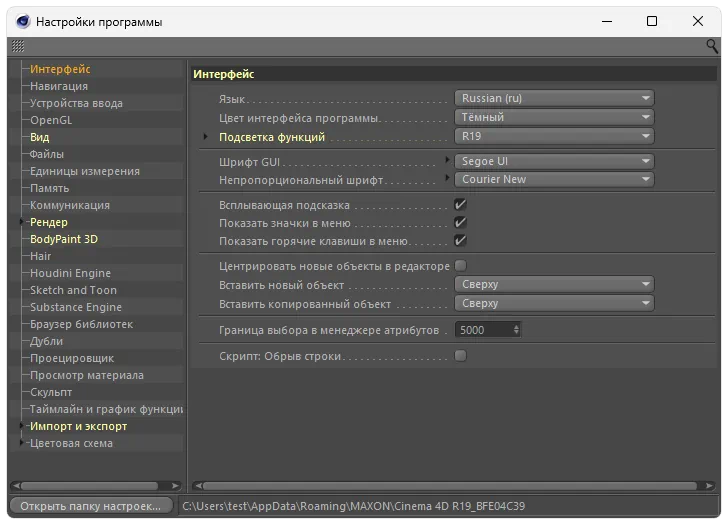
Task: Select the Дубли category
Action: 46,341
